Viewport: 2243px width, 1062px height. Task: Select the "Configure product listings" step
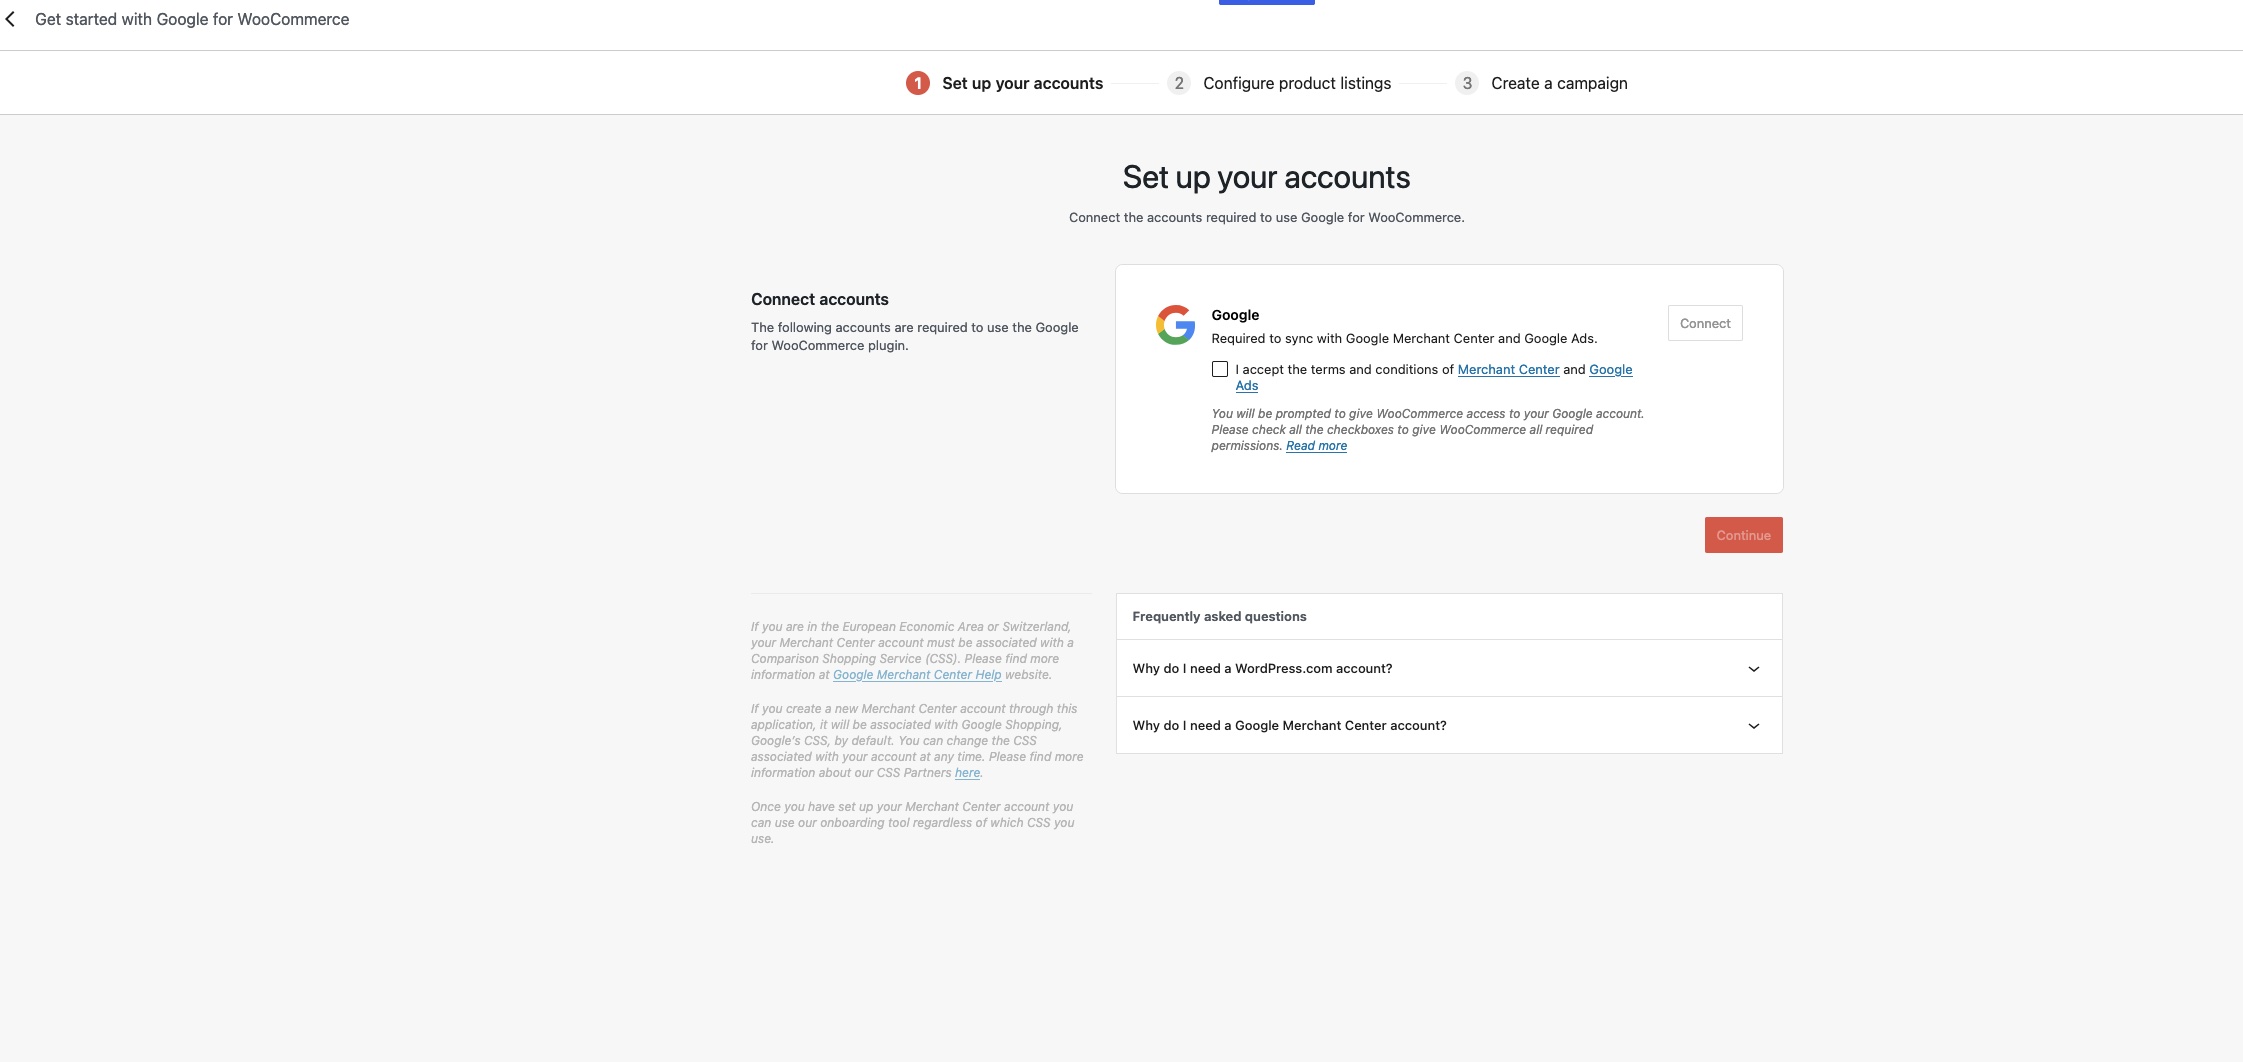pyautogui.click(x=1297, y=83)
